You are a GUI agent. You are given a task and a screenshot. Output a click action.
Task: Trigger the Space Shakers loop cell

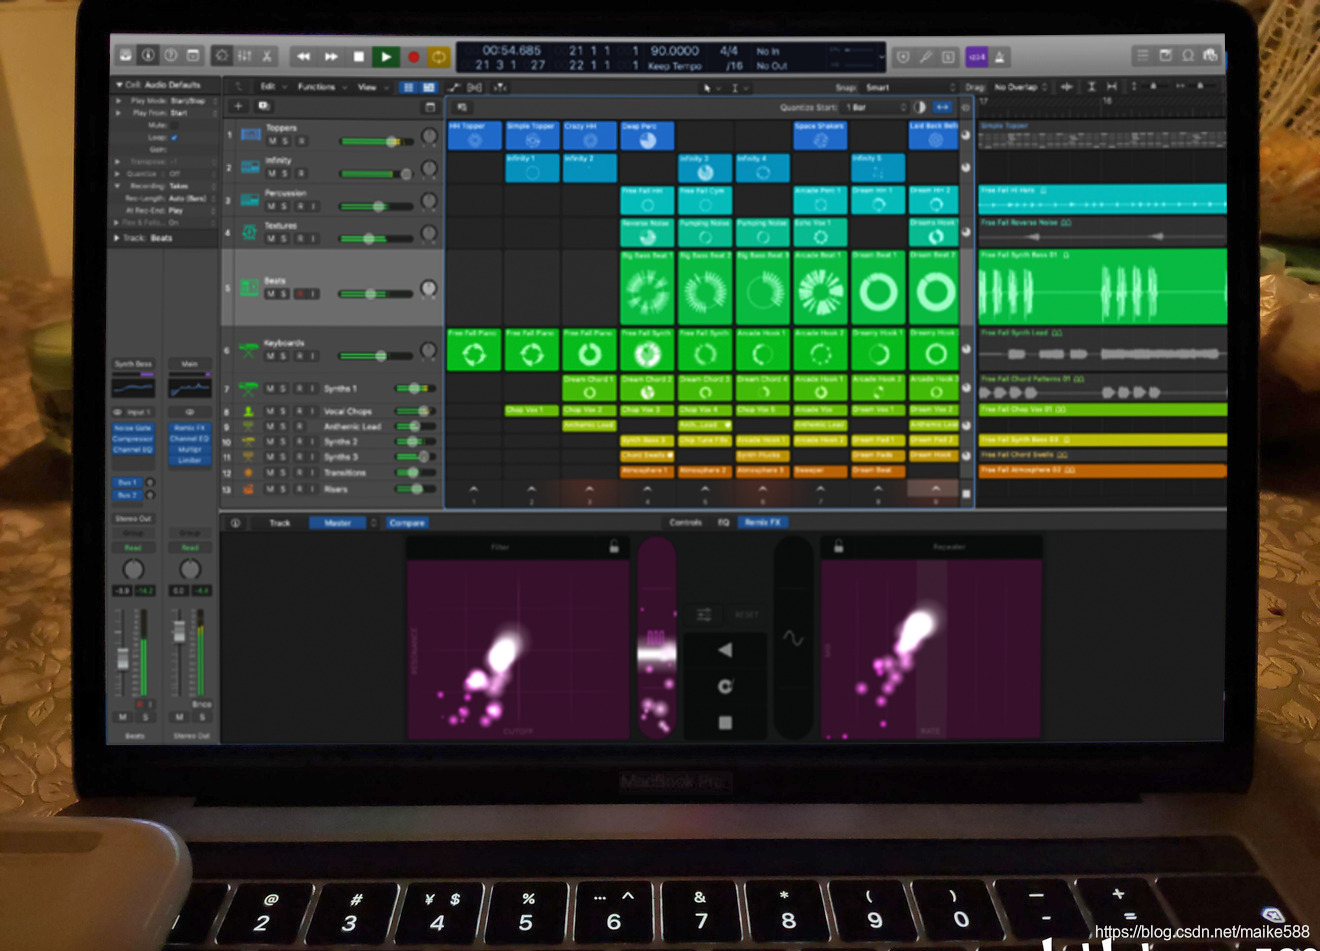[820, 135]
